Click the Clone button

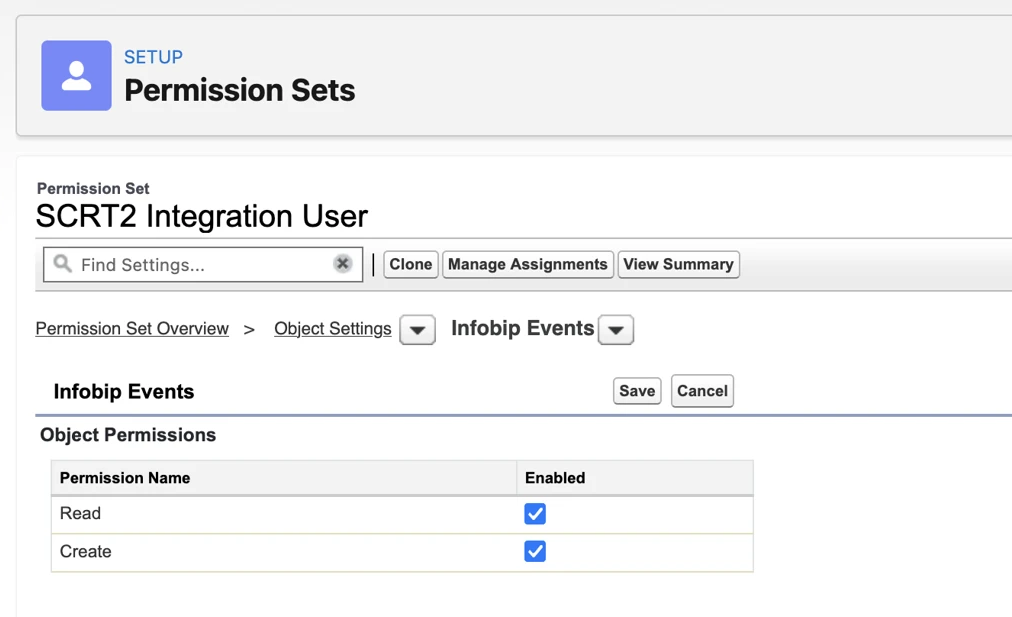click(410, 265)
